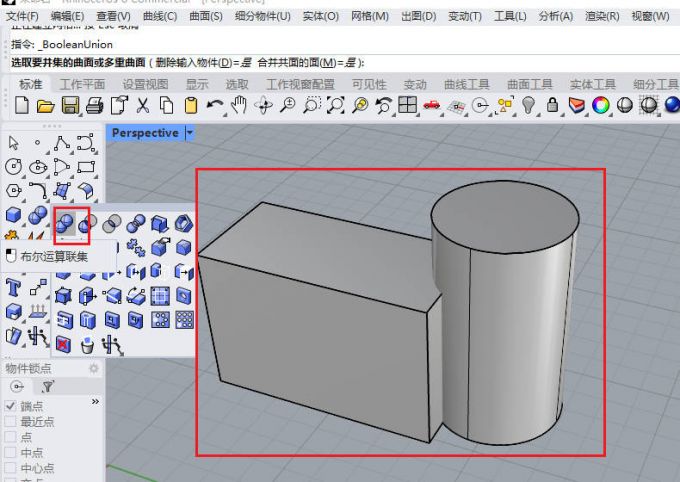Screen dimensions: 680x482
Task: Switch to the 实体工具 toolbar tab
Action: click(592, 84)
